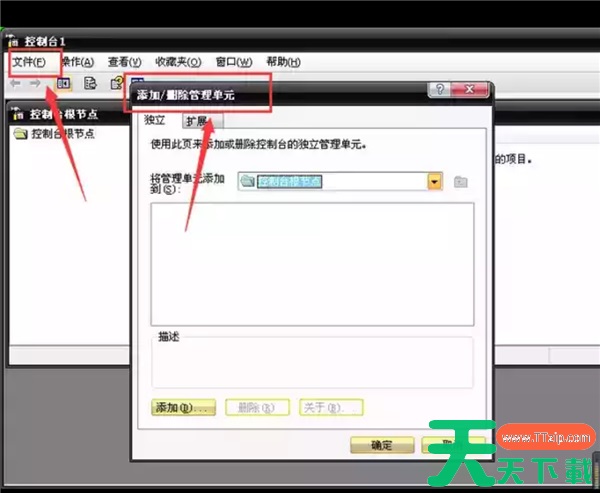Click the 描述 description box

coord(312,362)
